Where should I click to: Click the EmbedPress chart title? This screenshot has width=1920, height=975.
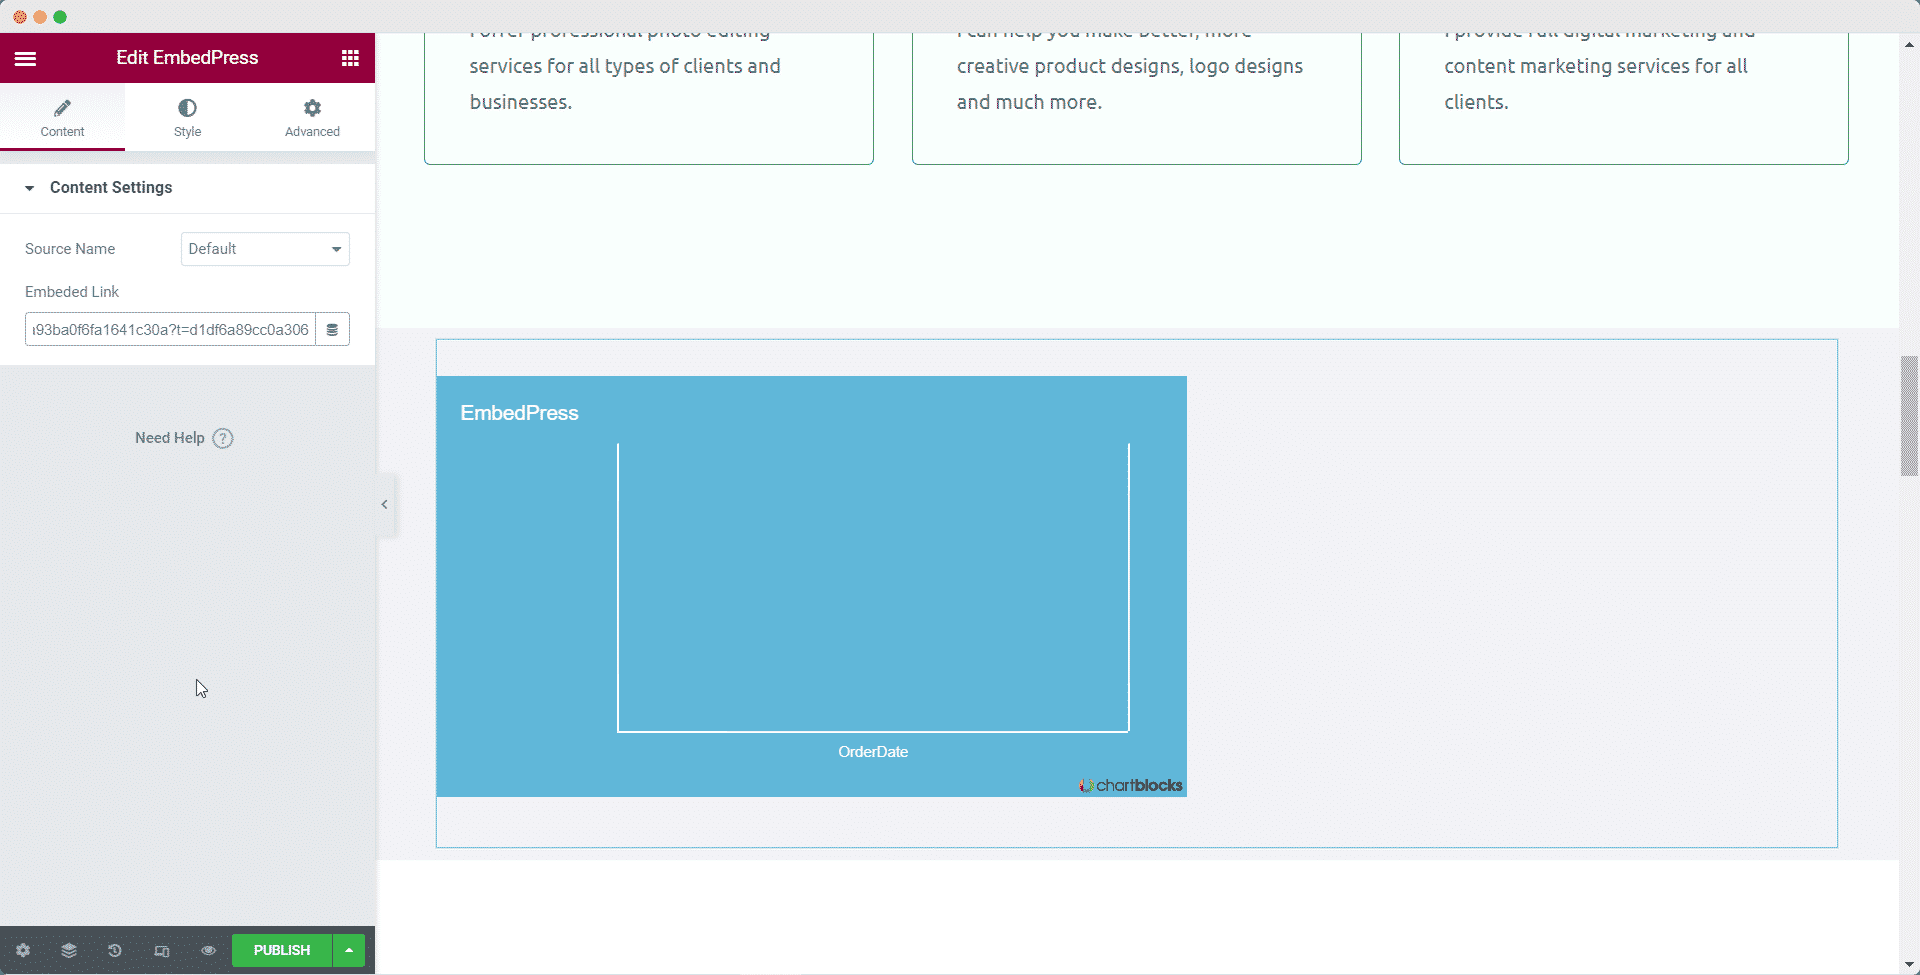[x=519, y=413]
